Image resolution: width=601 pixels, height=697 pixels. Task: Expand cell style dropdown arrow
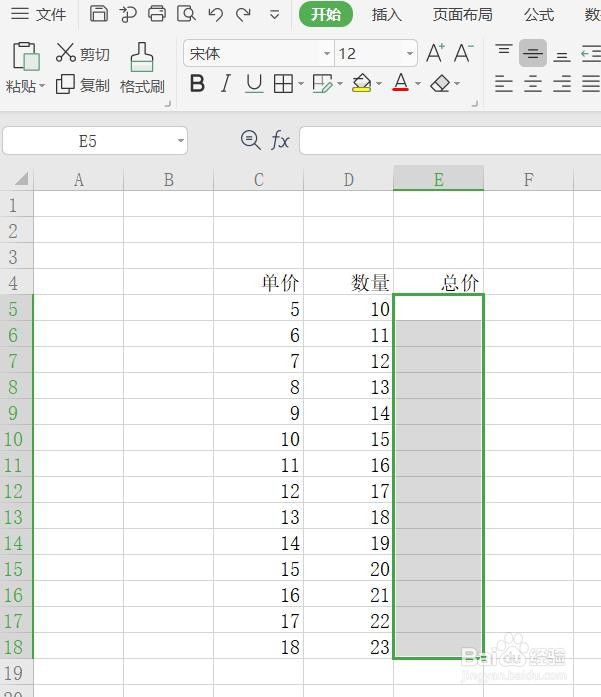tap(340, 84)
